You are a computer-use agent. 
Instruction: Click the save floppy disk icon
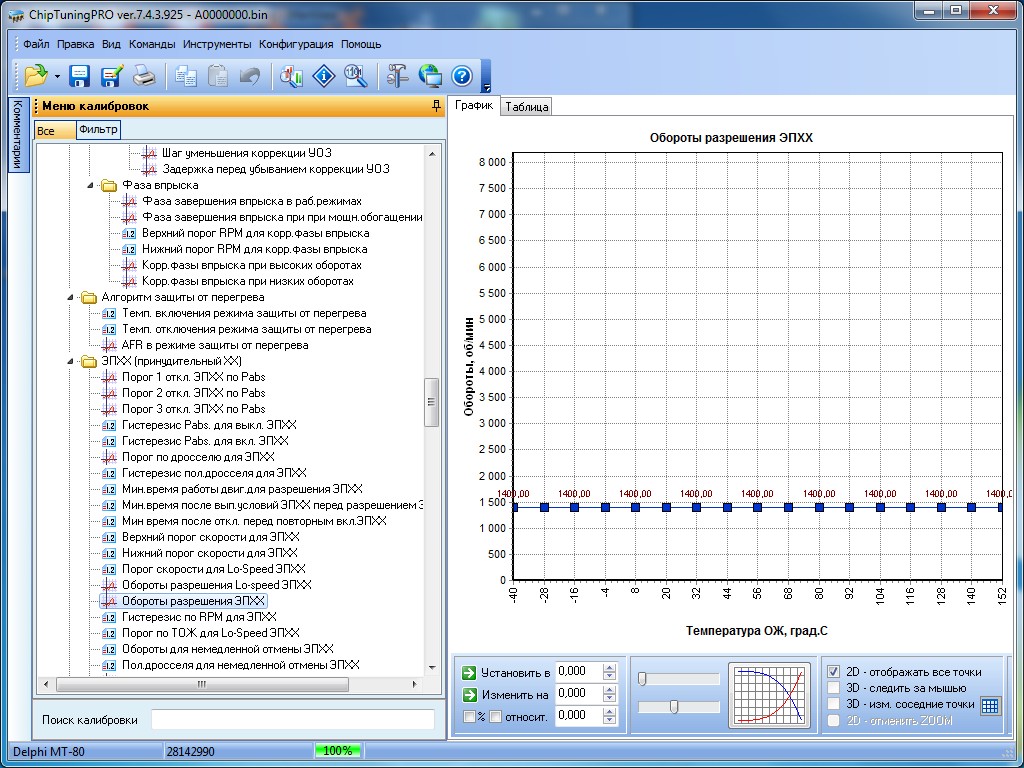(x=80, y=76)
